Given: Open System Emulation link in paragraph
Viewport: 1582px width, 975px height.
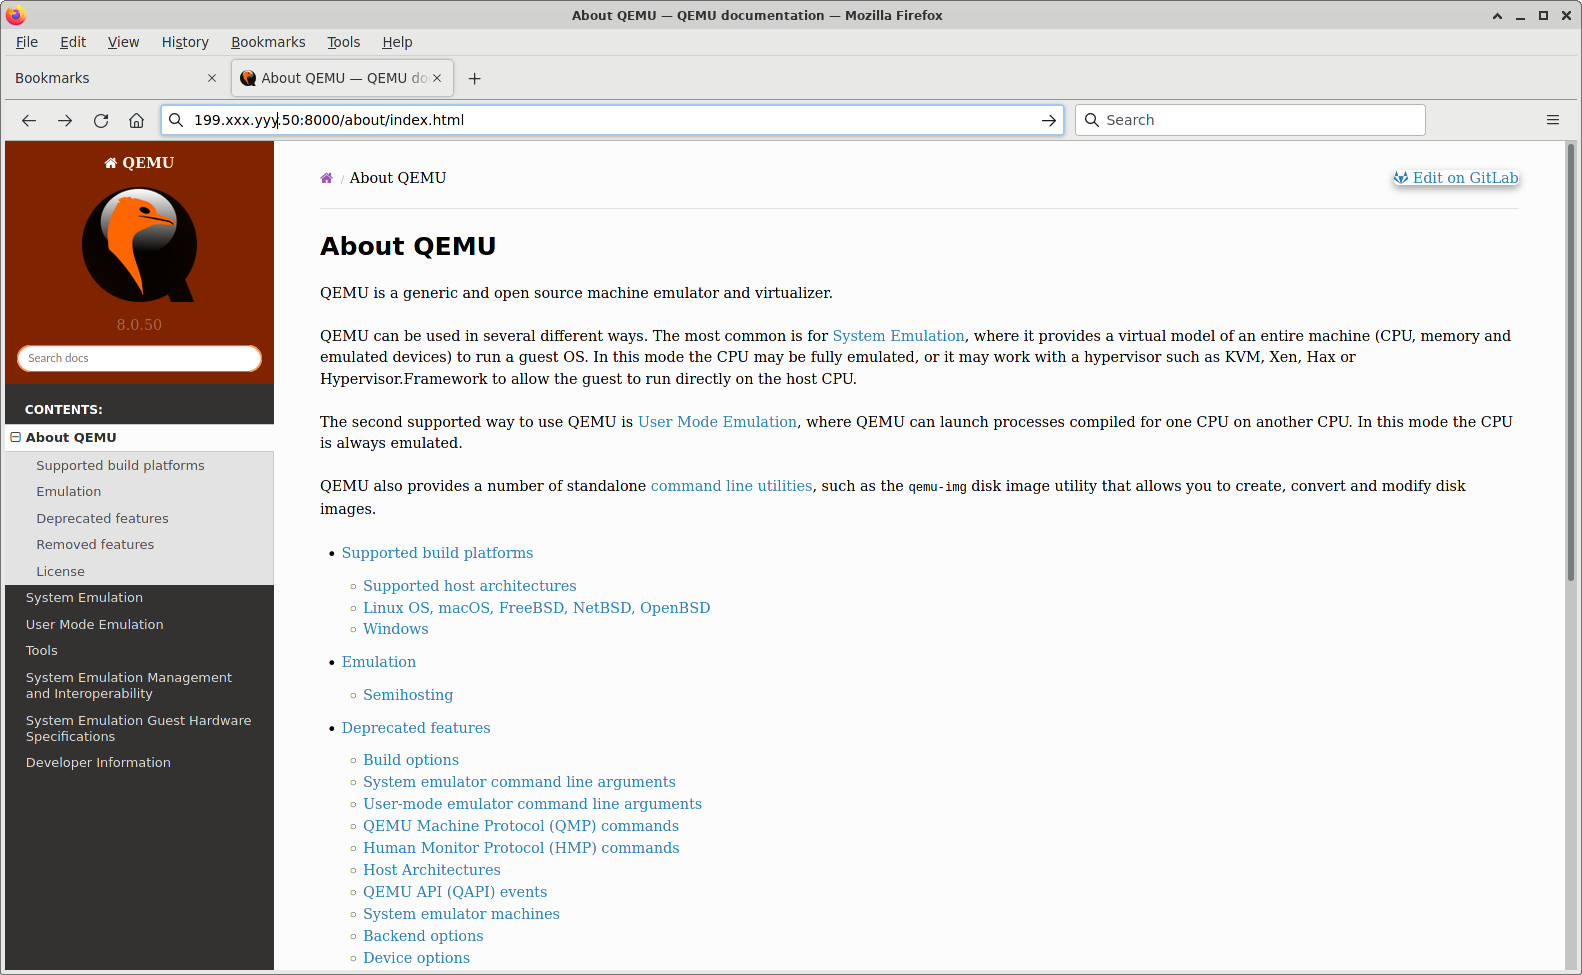Looking at the screenshot, I should [x=898, y=336].
